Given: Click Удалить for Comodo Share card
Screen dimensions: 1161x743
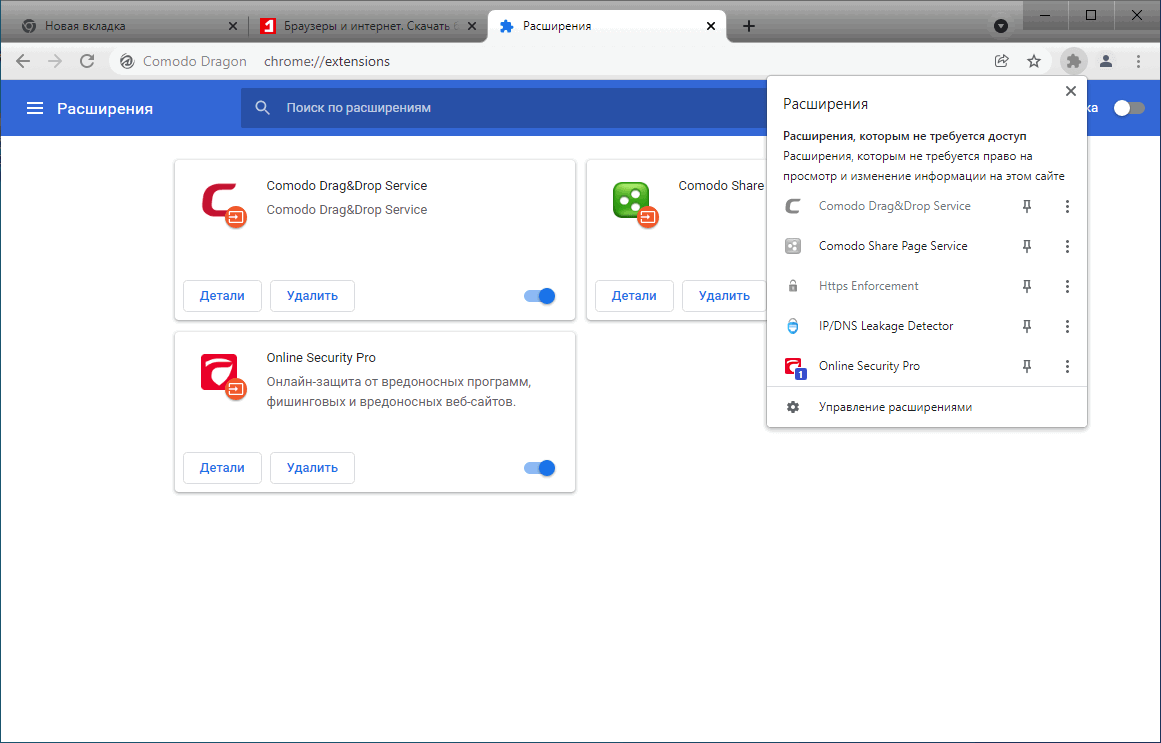Looking at the screenshot, I should [x=724, y=296].
